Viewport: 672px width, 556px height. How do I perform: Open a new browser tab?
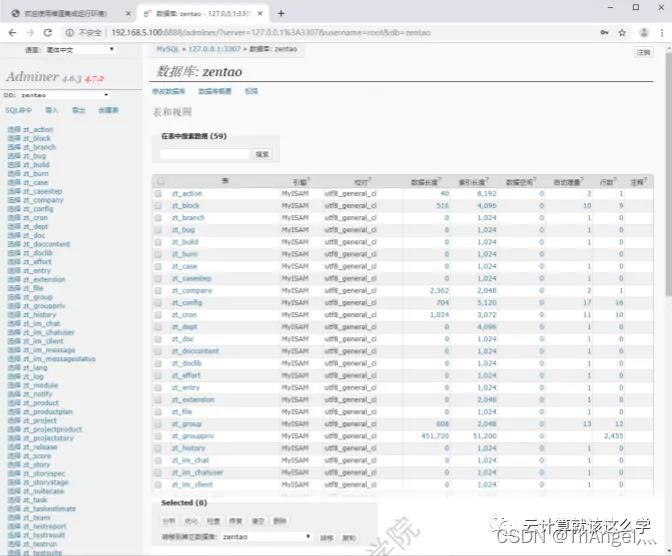[x=281, y=13]
